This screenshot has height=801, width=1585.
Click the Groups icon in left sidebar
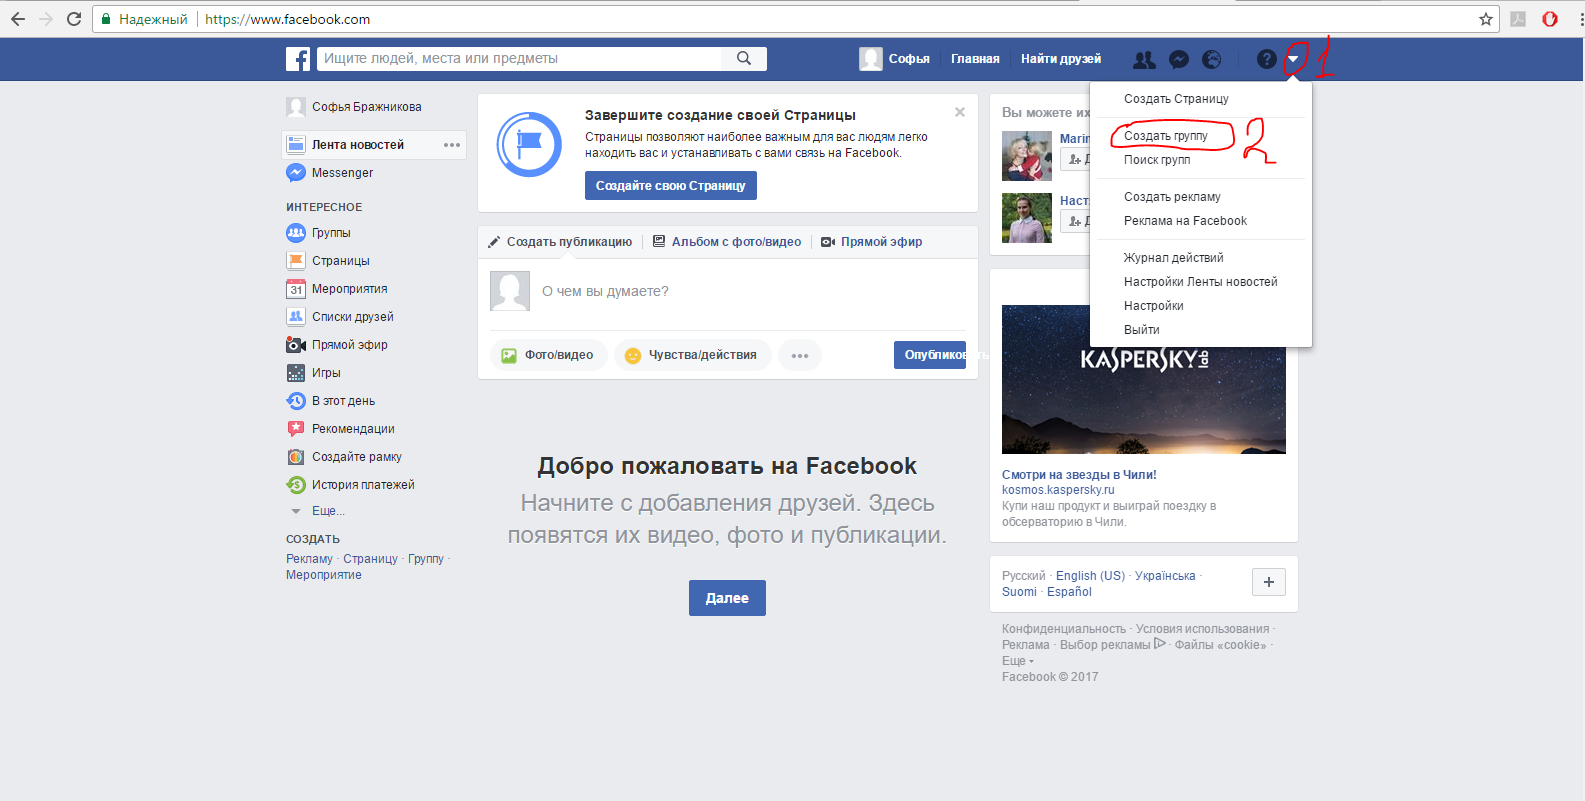(x=296, y=233)
